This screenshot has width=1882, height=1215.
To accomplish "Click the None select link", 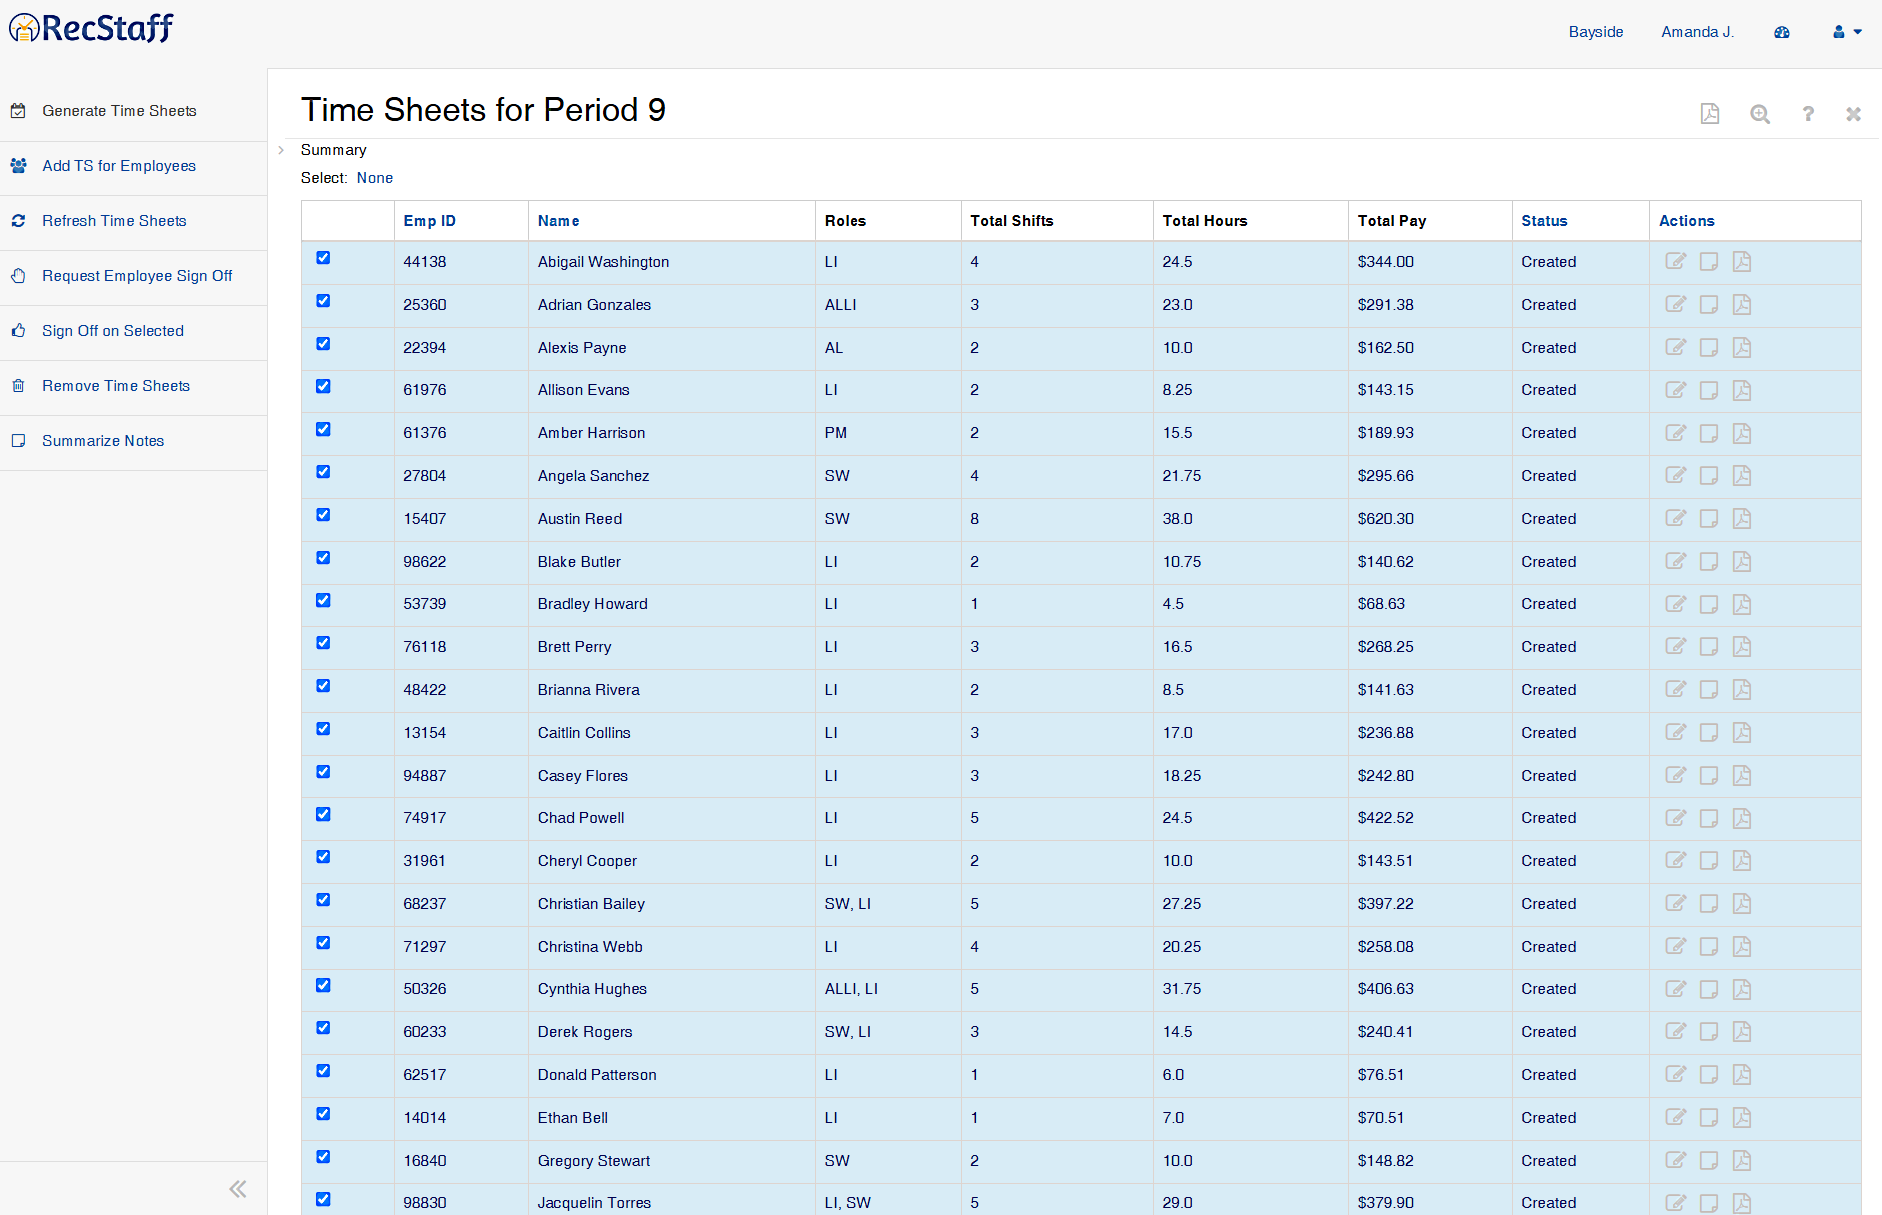I will click(x=375, y=178).
